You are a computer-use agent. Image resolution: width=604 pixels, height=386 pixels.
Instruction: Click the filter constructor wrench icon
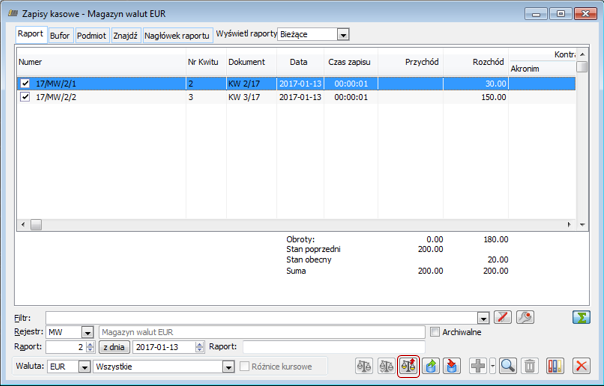click(525, 317)
